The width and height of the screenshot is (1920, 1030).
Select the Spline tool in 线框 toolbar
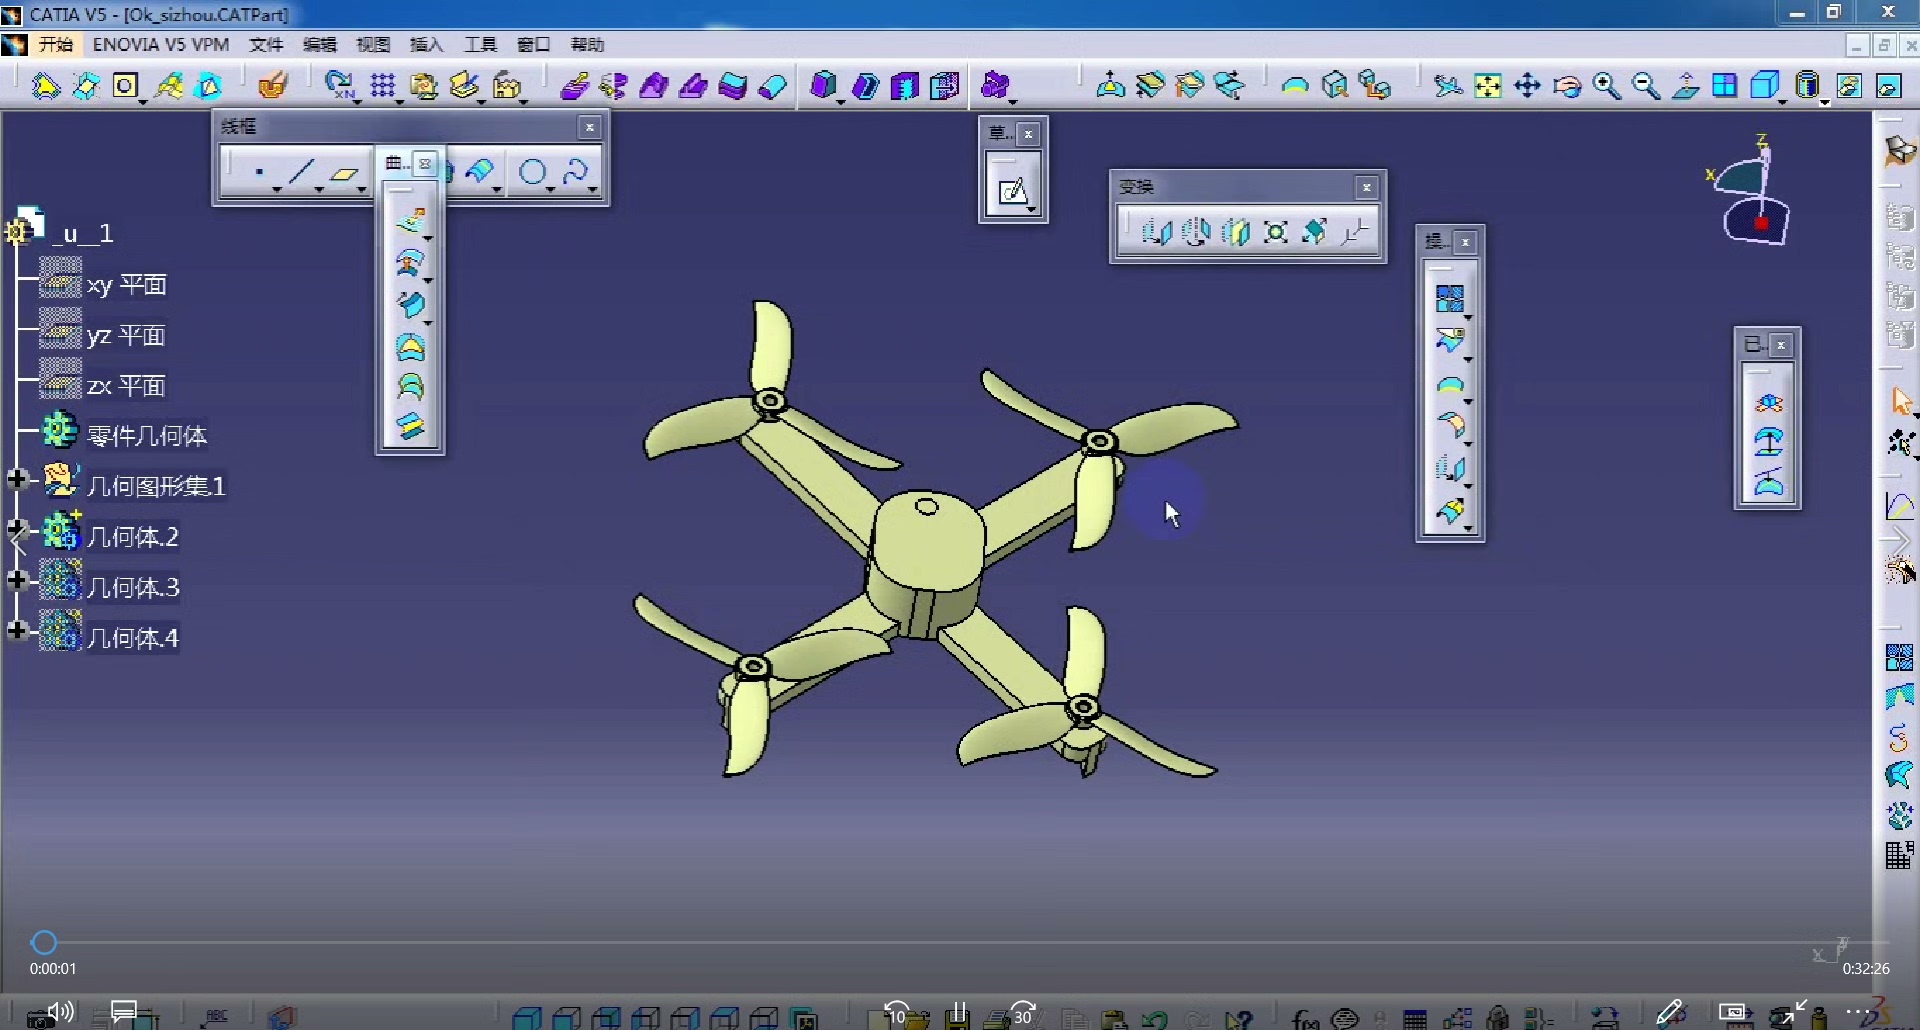575,172
